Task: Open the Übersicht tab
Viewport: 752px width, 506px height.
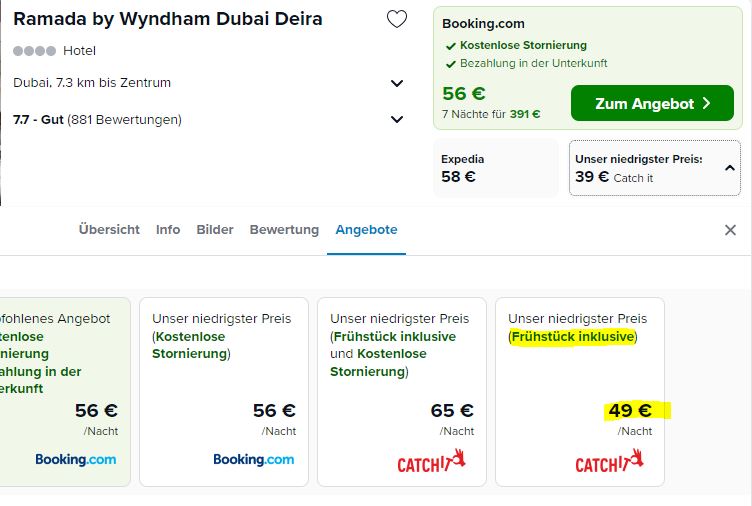Action: (109, 230)
